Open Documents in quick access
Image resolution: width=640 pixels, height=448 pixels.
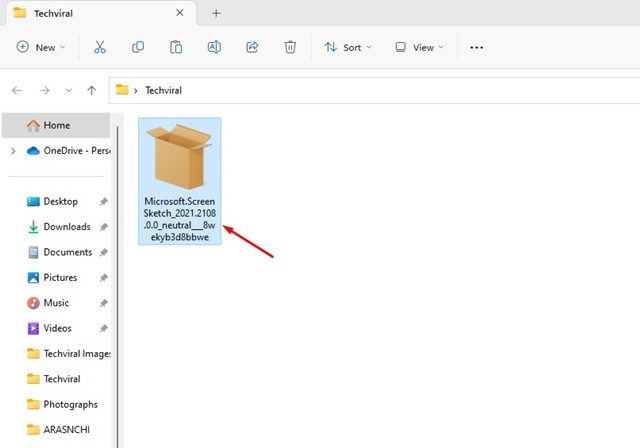coord(60,252)
